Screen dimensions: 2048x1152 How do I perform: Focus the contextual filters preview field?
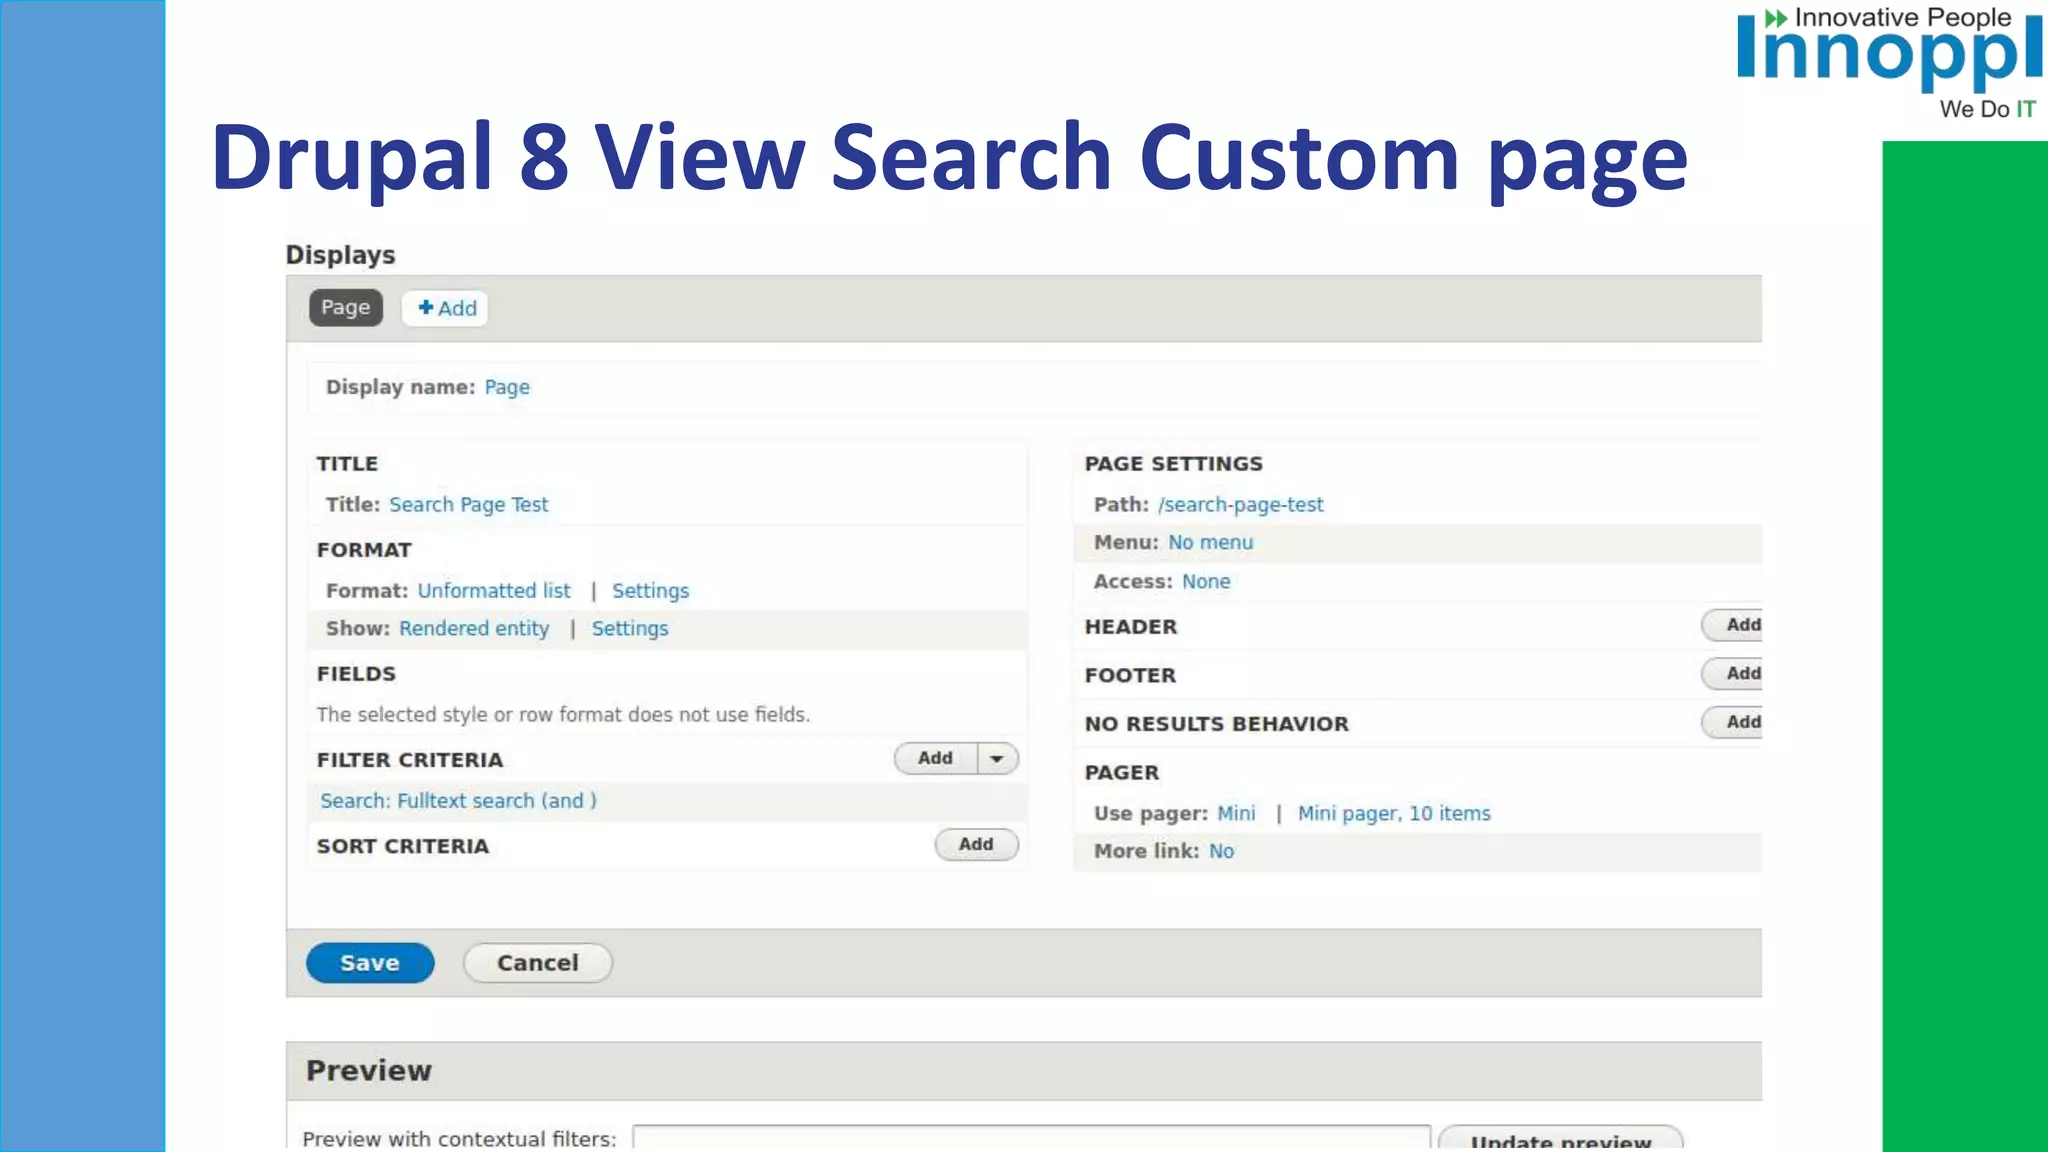tap(1031, 1138)
